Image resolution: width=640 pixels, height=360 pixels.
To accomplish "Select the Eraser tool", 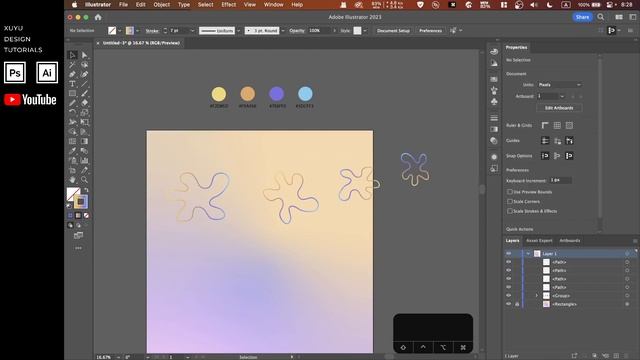I will [84, 103].
